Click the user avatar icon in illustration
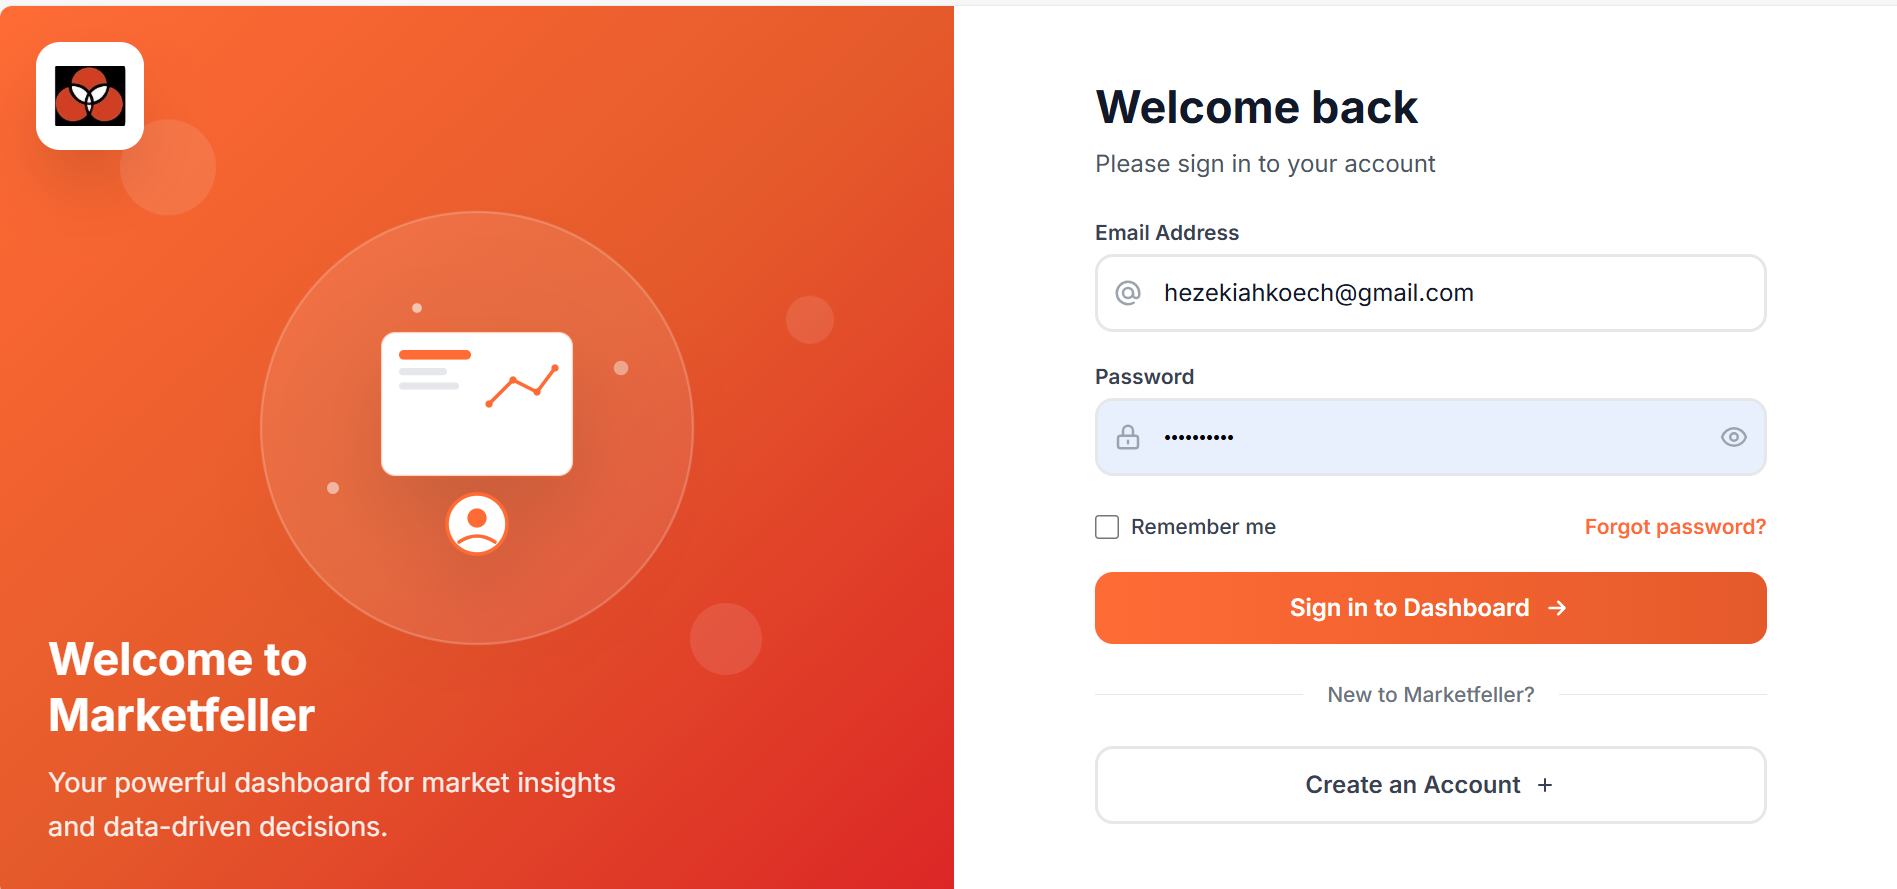Image resolution: width=1897 pixels, height=889 pixels. coord(477,524)
